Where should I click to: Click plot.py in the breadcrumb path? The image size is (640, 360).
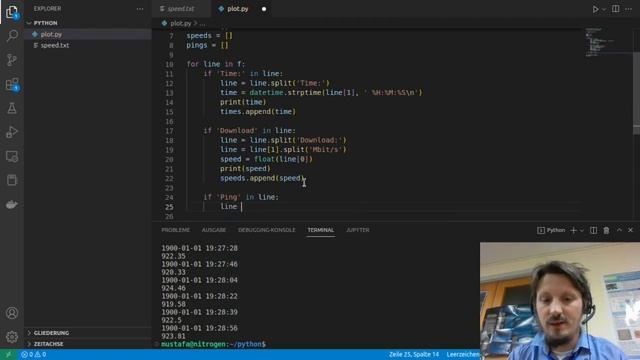181,24
